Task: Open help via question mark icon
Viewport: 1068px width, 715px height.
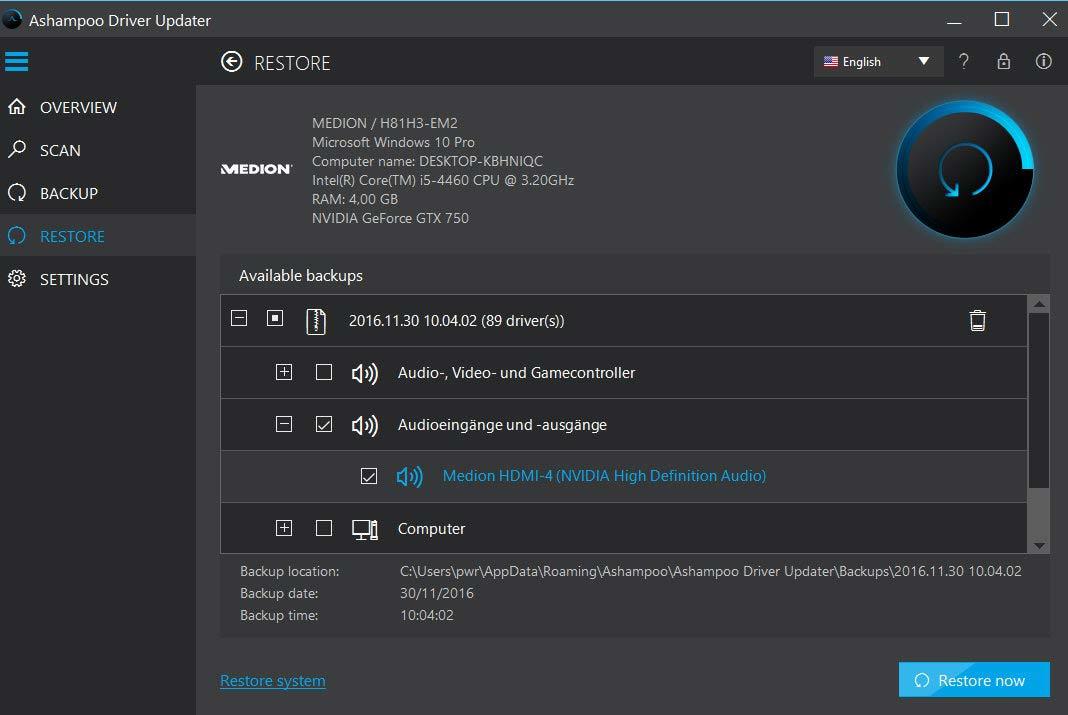Action: click(x=963, y=62)
